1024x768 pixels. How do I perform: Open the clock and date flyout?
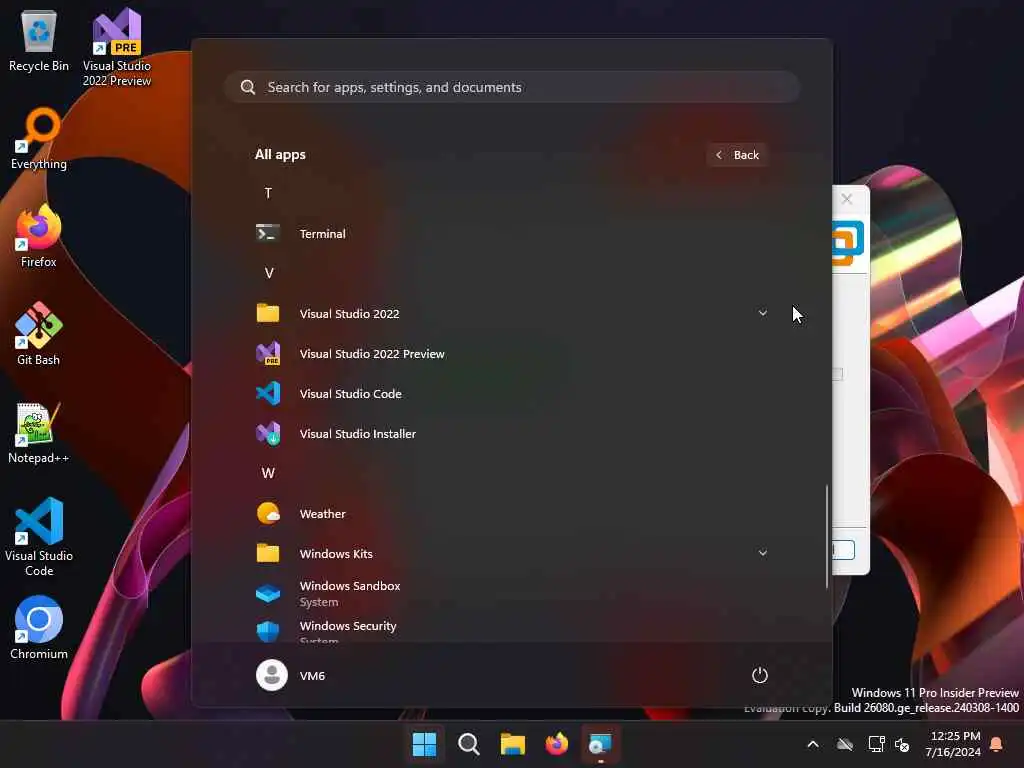953,744
